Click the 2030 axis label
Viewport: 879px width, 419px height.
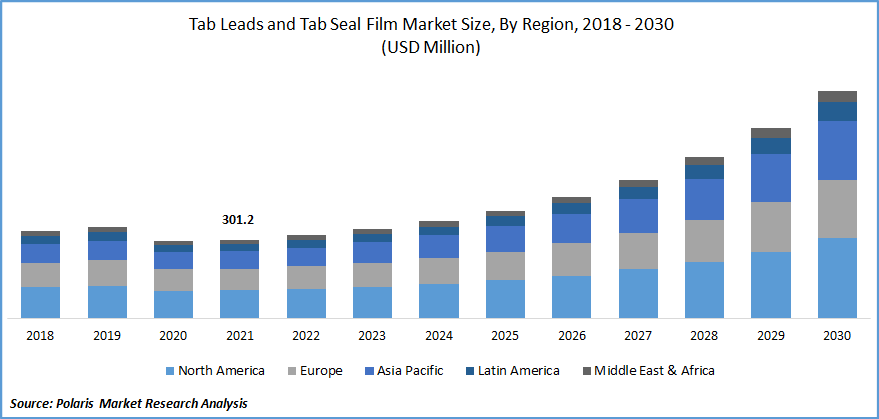click(x=838, y=336)
